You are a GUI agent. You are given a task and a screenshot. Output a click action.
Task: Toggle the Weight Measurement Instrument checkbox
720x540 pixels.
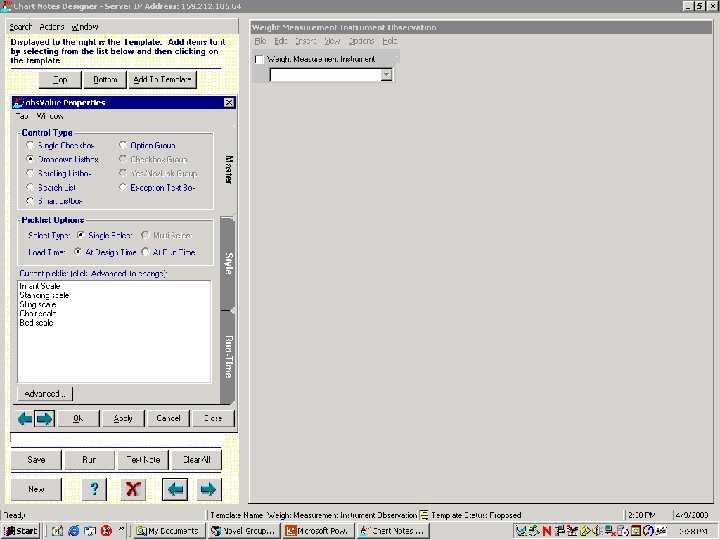pyautogui.click(x=259, y=59)
